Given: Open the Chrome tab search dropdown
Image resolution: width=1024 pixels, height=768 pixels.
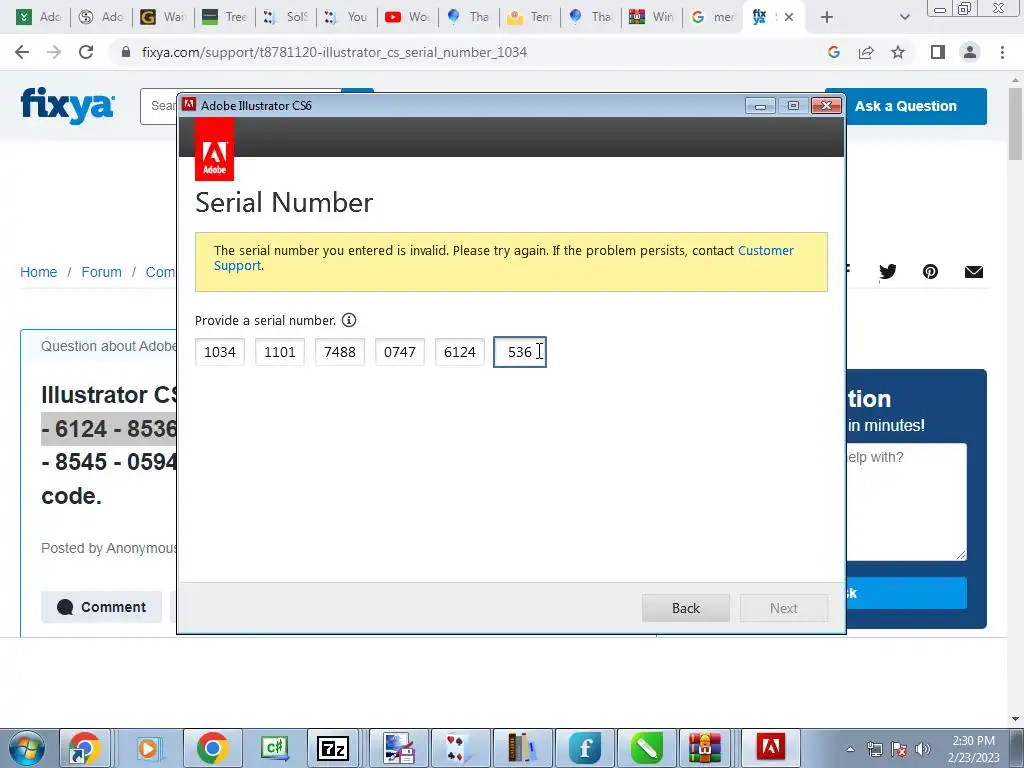Looking at the screenshot, I should pyautogui.click(x=904, y=18).
